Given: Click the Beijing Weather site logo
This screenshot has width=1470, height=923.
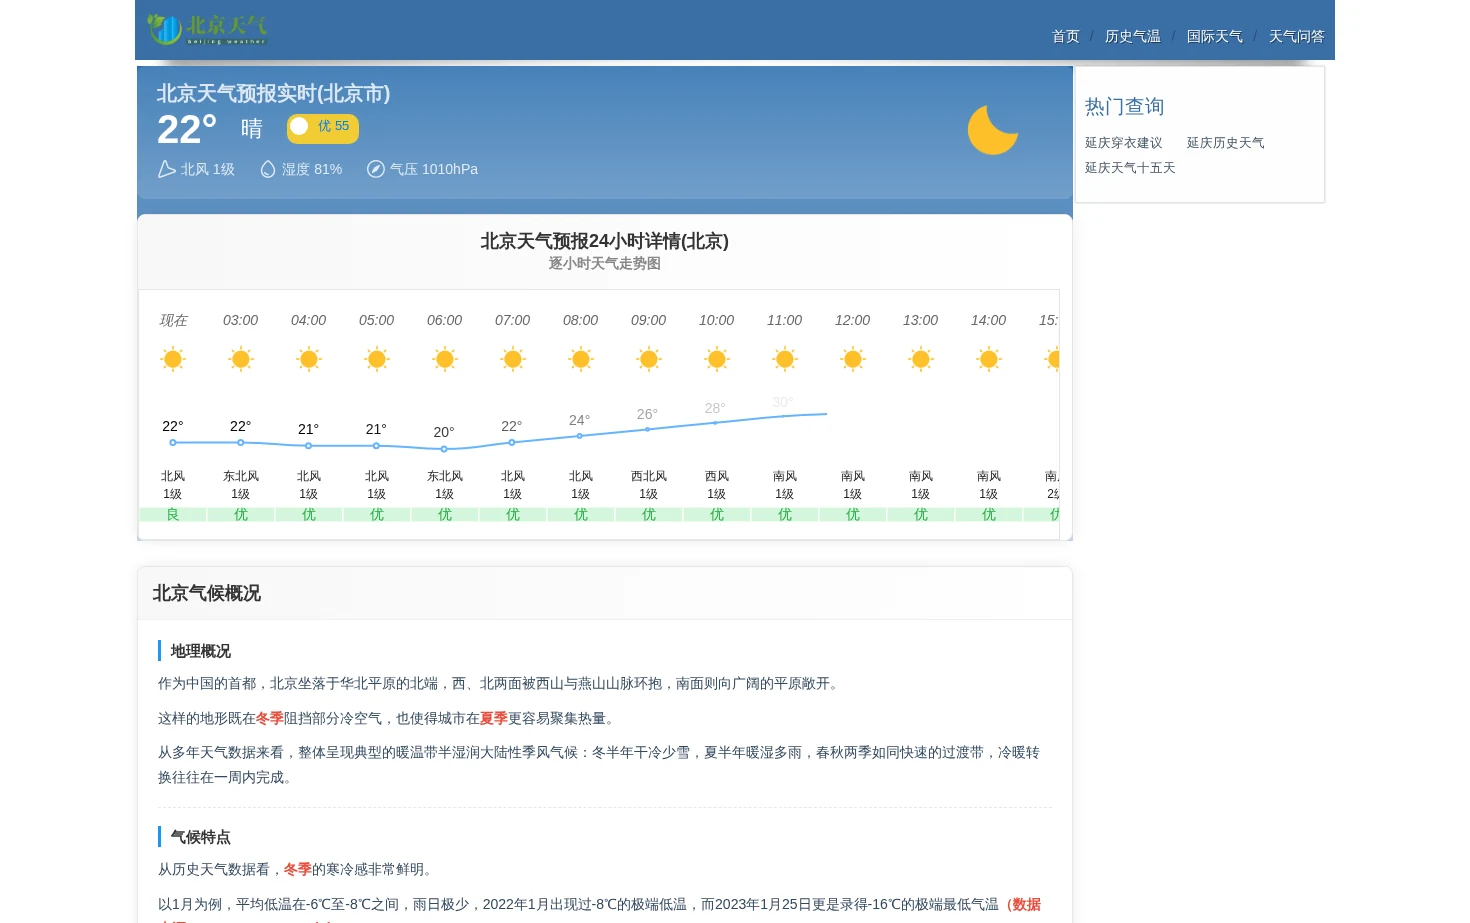Looking at the screenshot, I should pos(207,29).
